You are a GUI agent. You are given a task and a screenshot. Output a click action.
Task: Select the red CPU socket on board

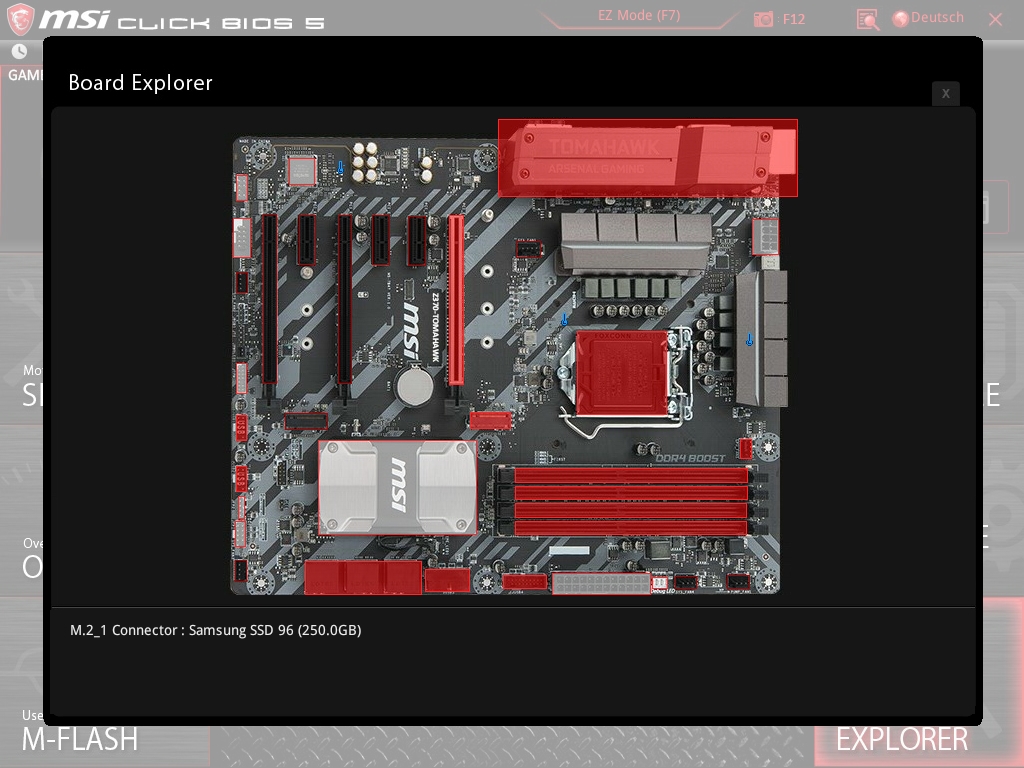coord(622,373)
